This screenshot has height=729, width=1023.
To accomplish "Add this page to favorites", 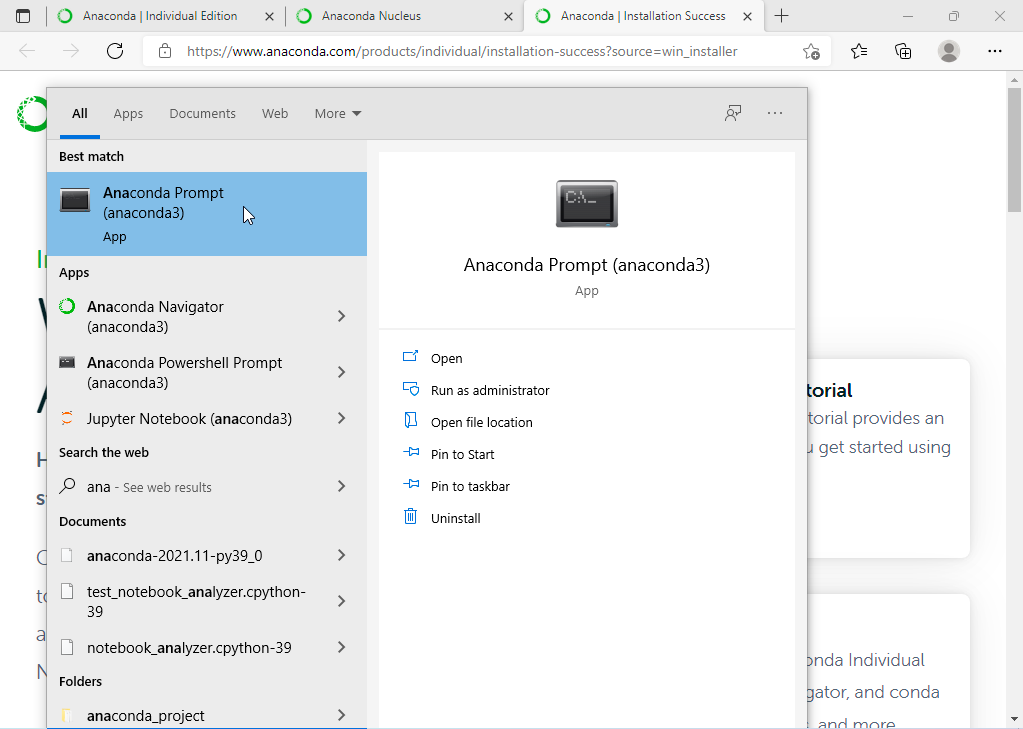I will pyautogui.click(x=811, y=52).
